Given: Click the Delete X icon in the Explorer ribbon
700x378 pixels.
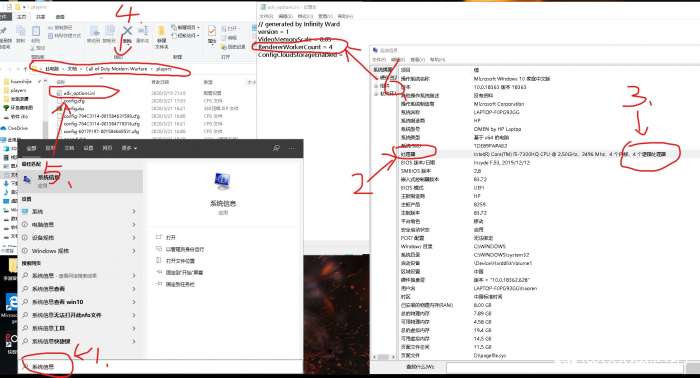Looking at the screenshot, I should tap(128, 31).
